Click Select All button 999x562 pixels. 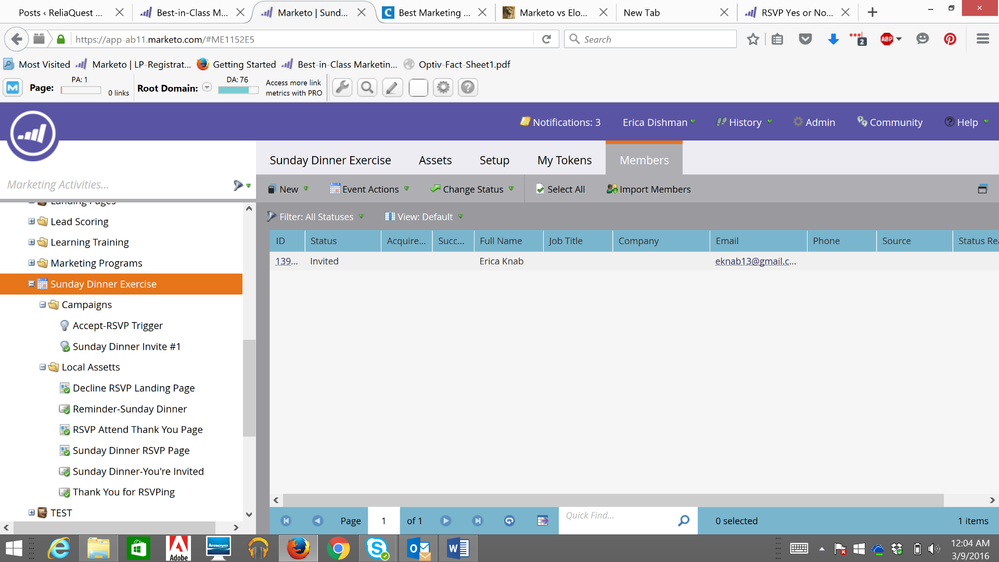point(560,189)
